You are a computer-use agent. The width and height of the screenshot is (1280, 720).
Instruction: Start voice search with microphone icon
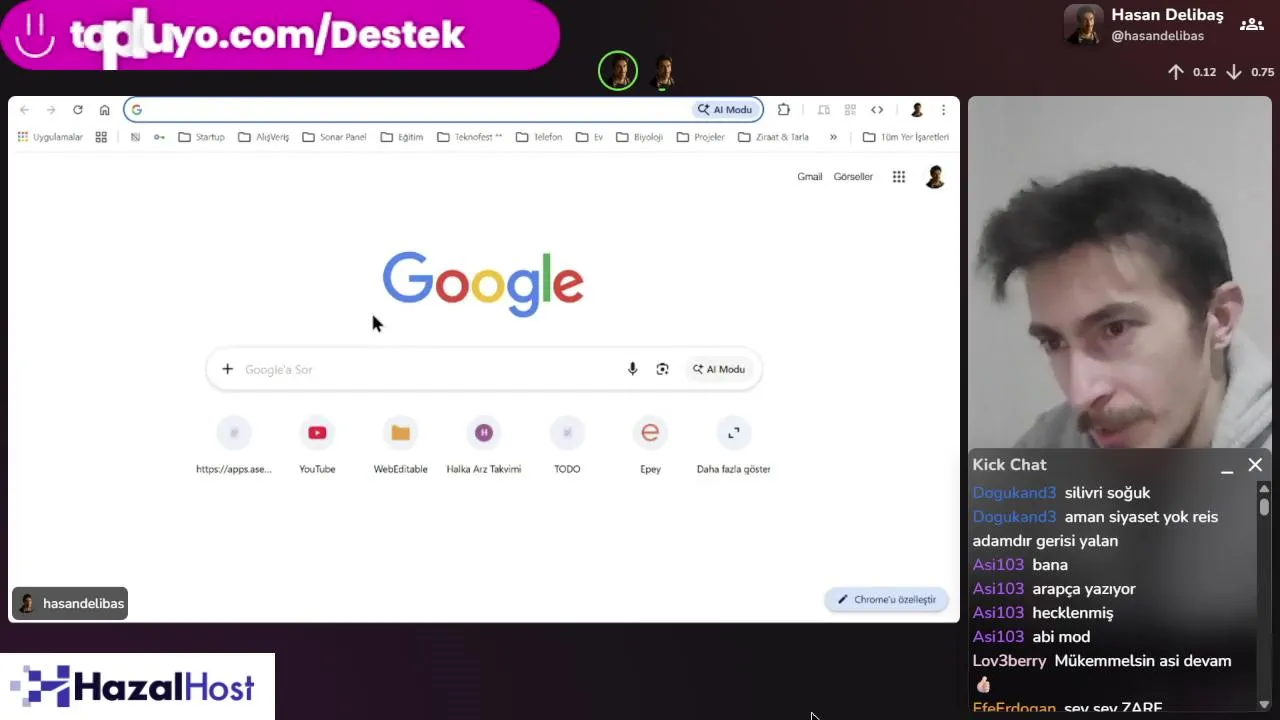632,369
